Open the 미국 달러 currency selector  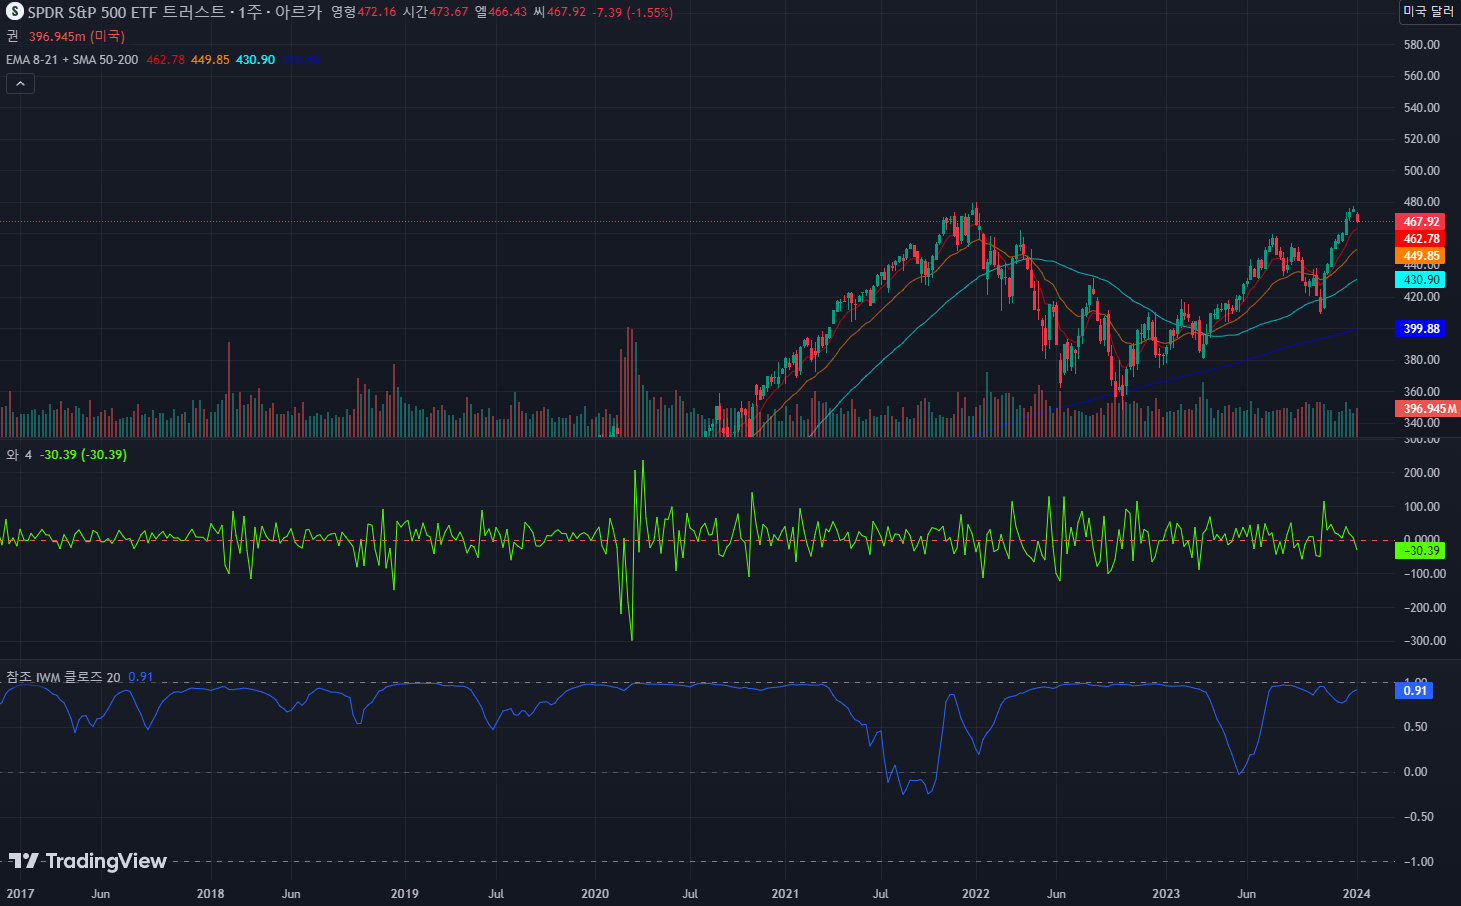[x=1428, y=11]
